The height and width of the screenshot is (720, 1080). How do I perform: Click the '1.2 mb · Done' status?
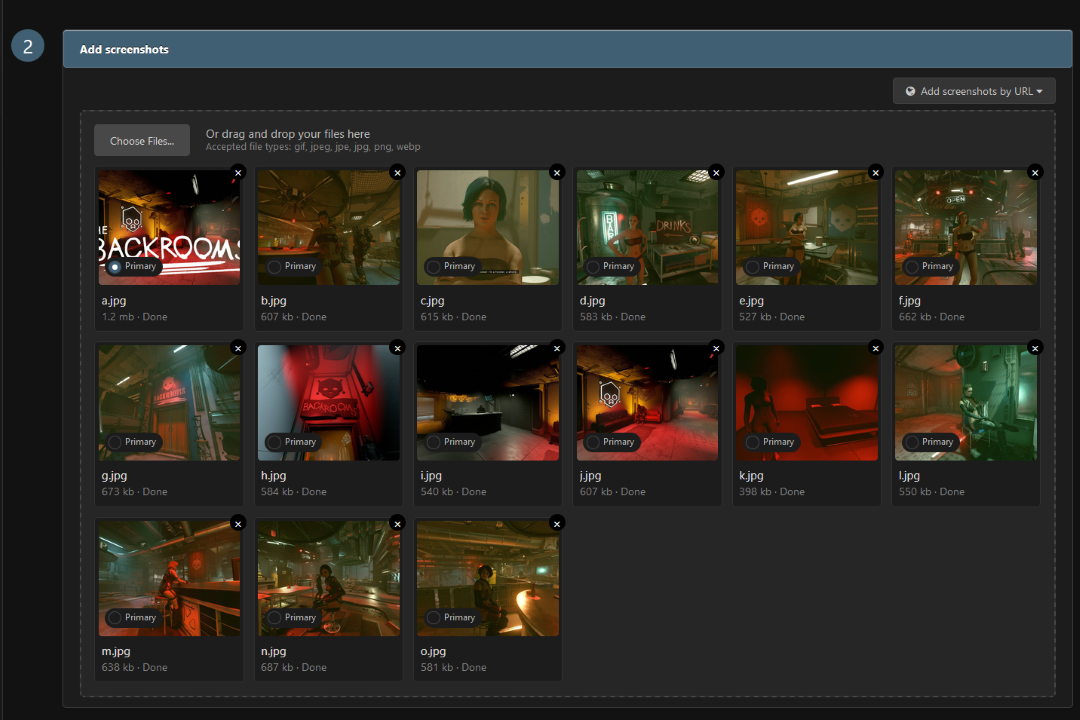pyautogui.click(x=134, y=317)
